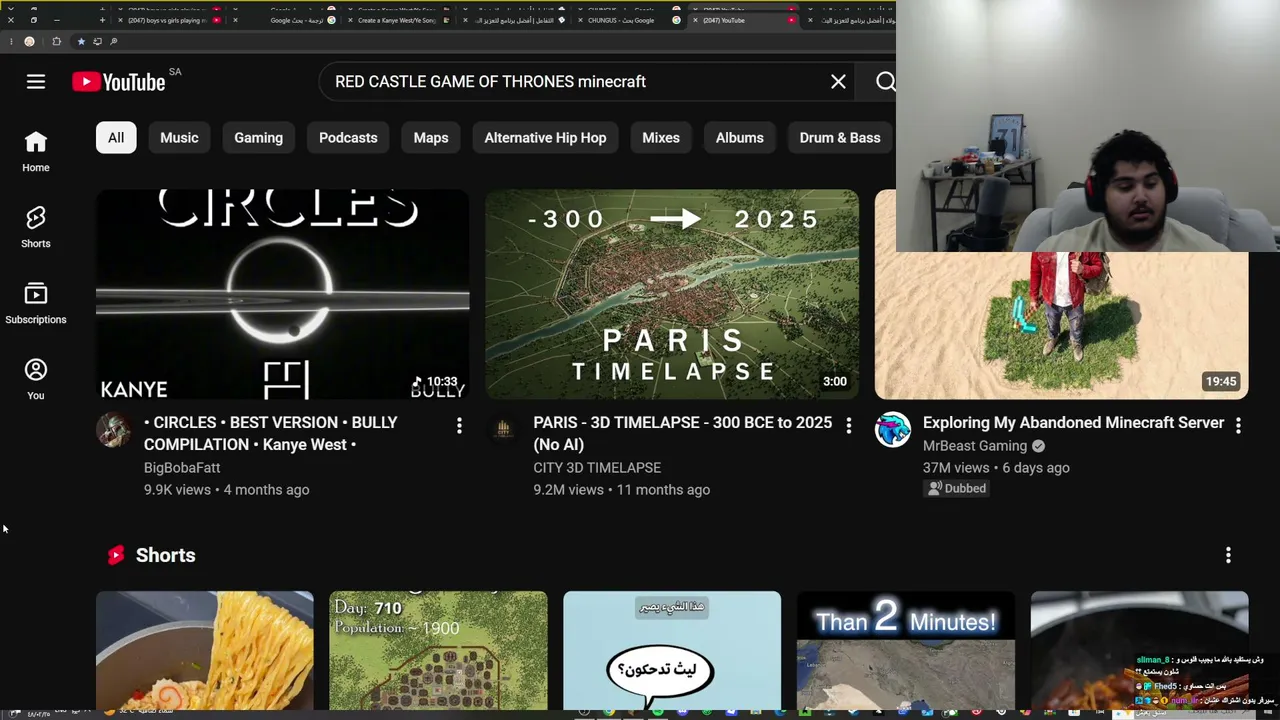Click the red Shorts section icon
1280x720 pixels.
[x=116, y=555]
